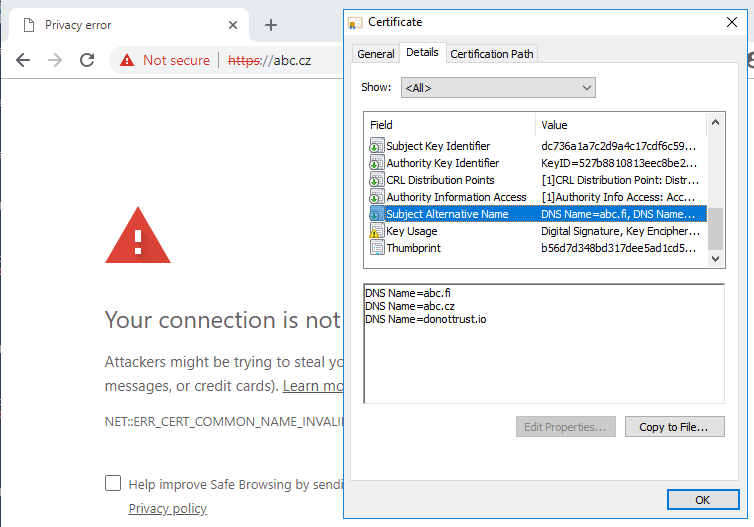Open the Show <All> dropdown
This screenshot has height=527, width=754.
tap(498, 88)
